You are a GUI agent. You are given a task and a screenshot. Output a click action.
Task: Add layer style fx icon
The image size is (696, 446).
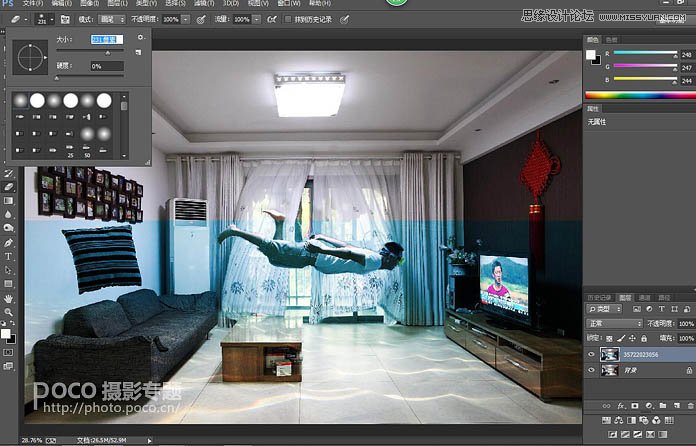(621, 406)
